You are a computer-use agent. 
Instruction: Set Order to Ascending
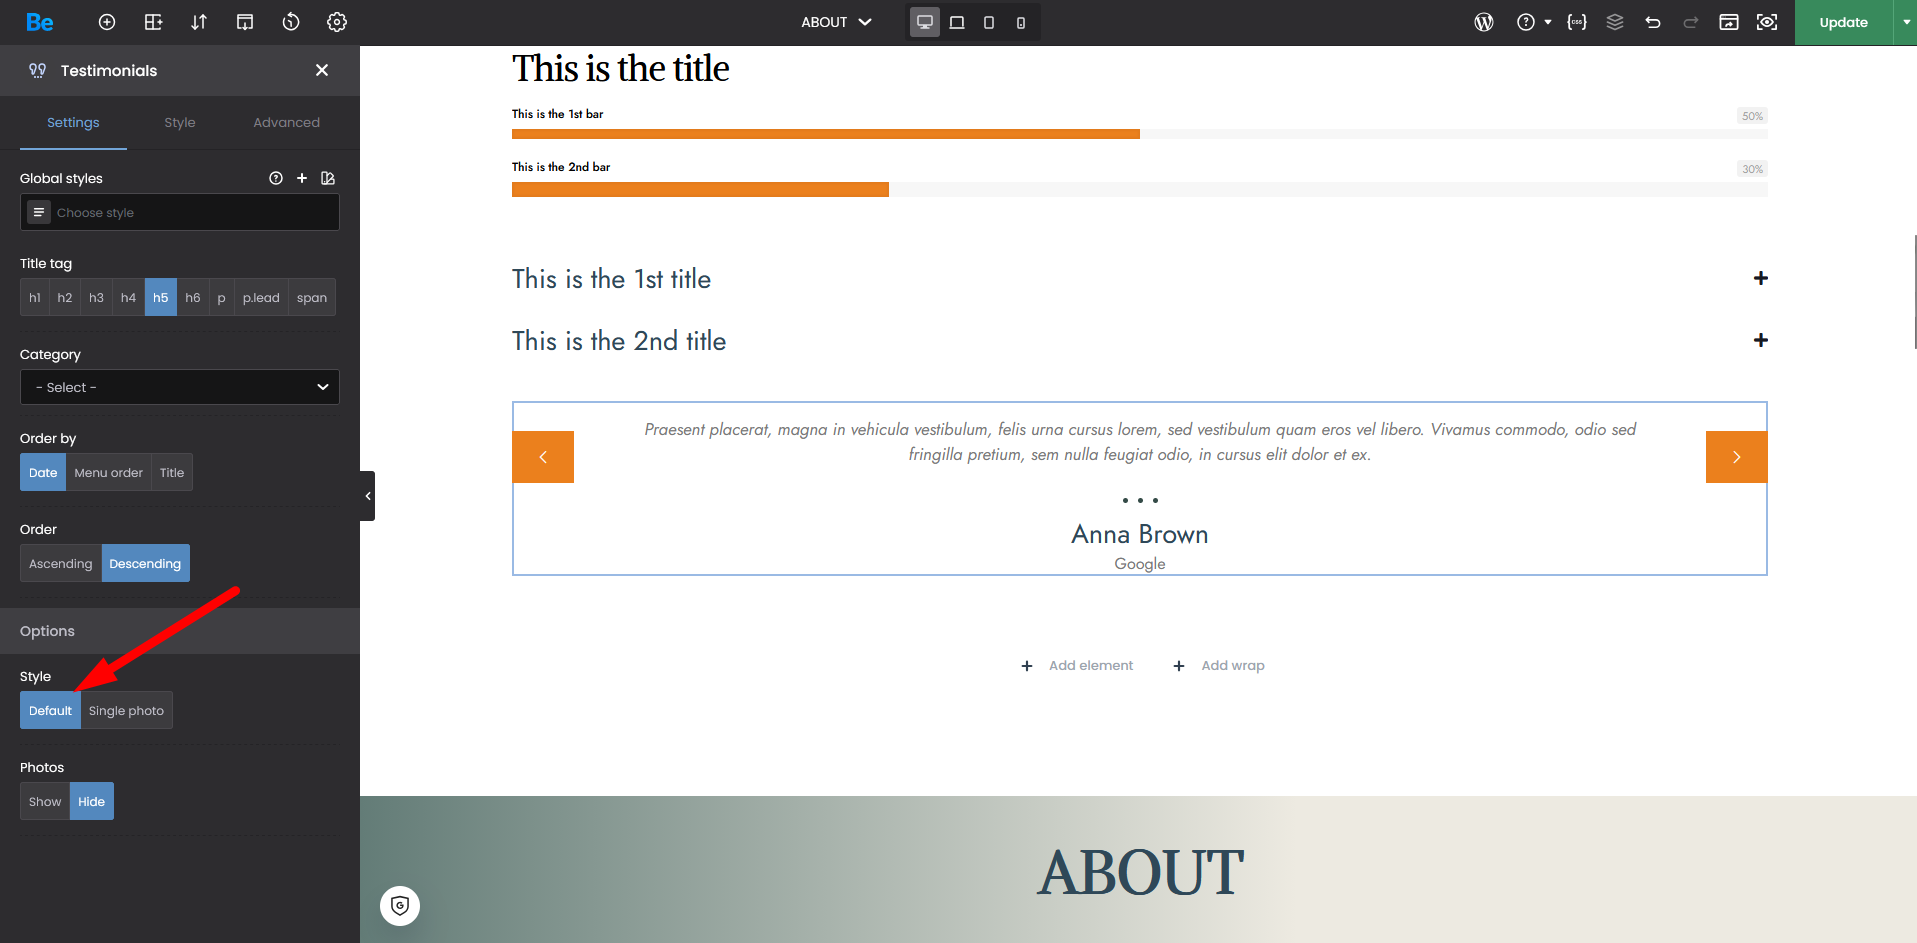click(61, 563)
